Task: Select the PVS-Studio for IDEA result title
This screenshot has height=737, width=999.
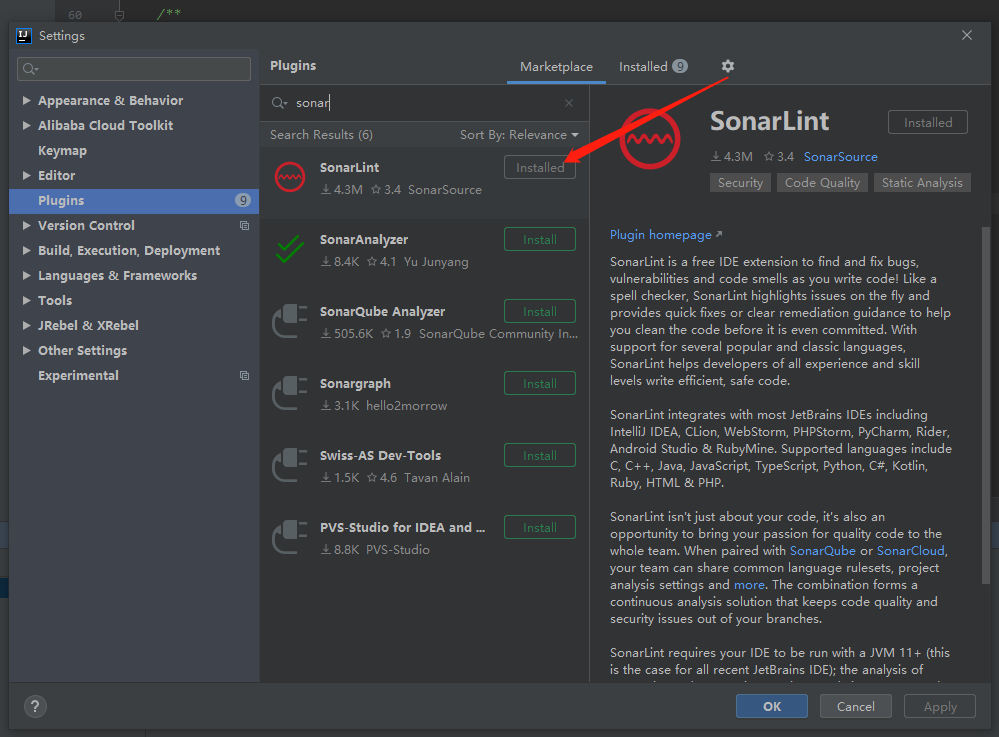Action: (402, 527)
